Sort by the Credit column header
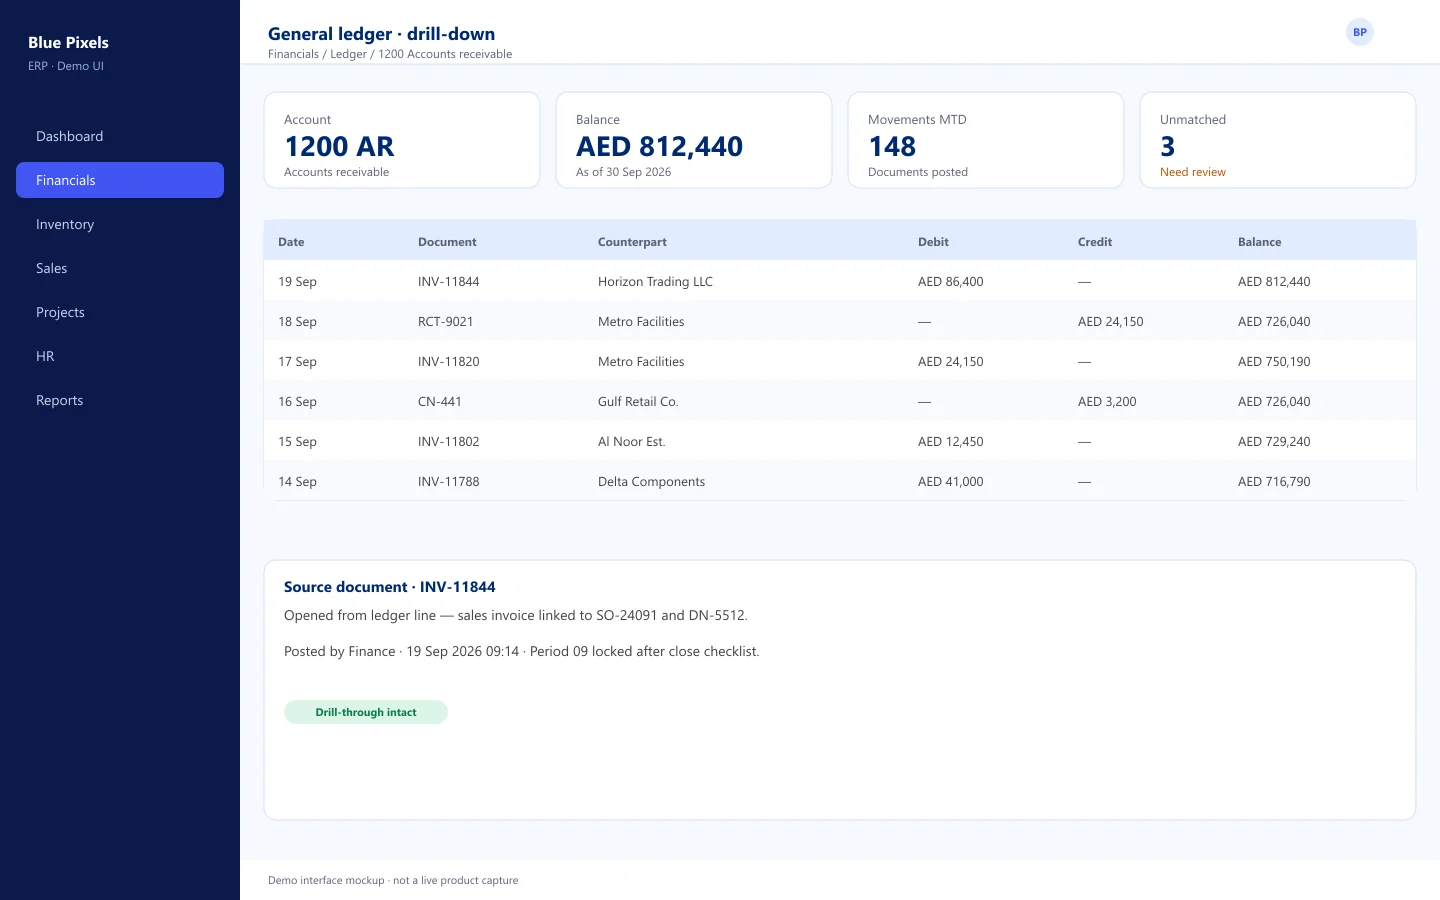The height and width of the screenshot is (900, 1440). [1095, 242]
